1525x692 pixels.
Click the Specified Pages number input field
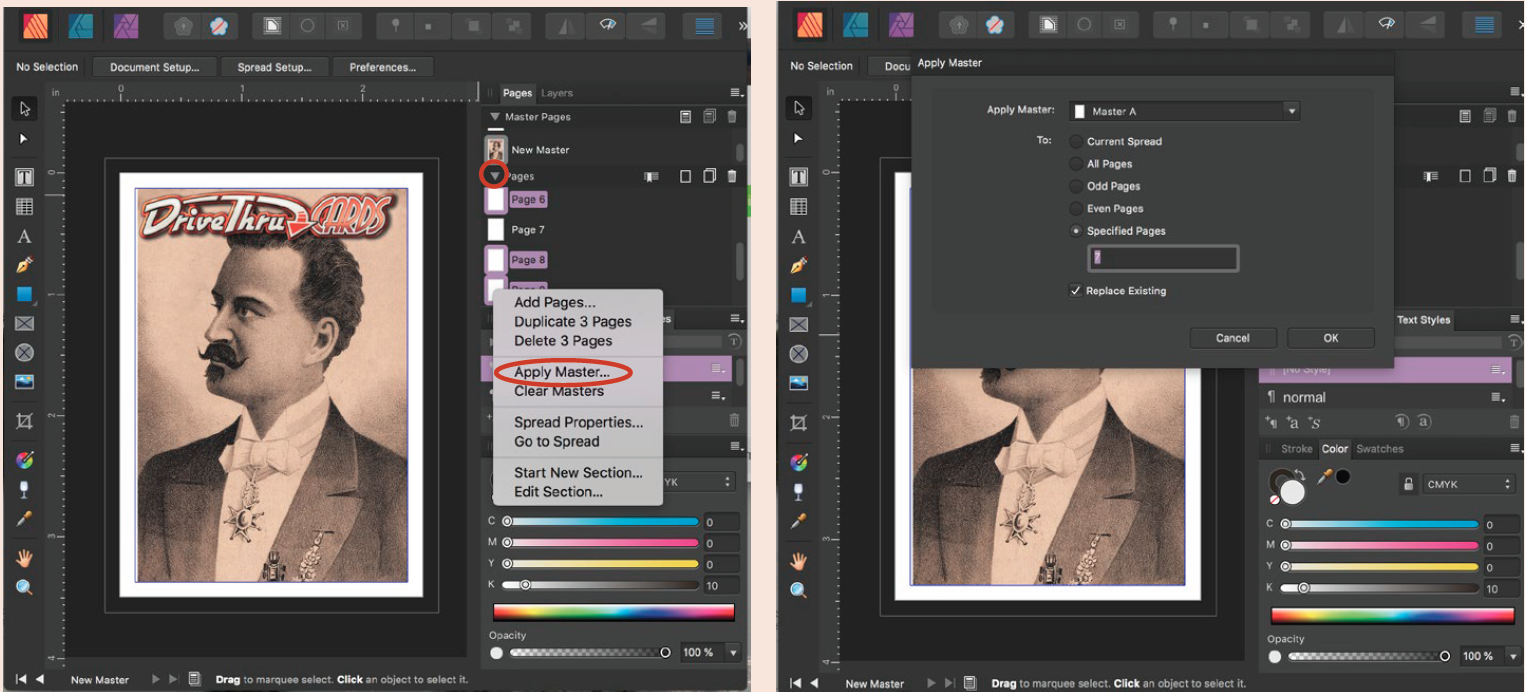click(1162, 258)
